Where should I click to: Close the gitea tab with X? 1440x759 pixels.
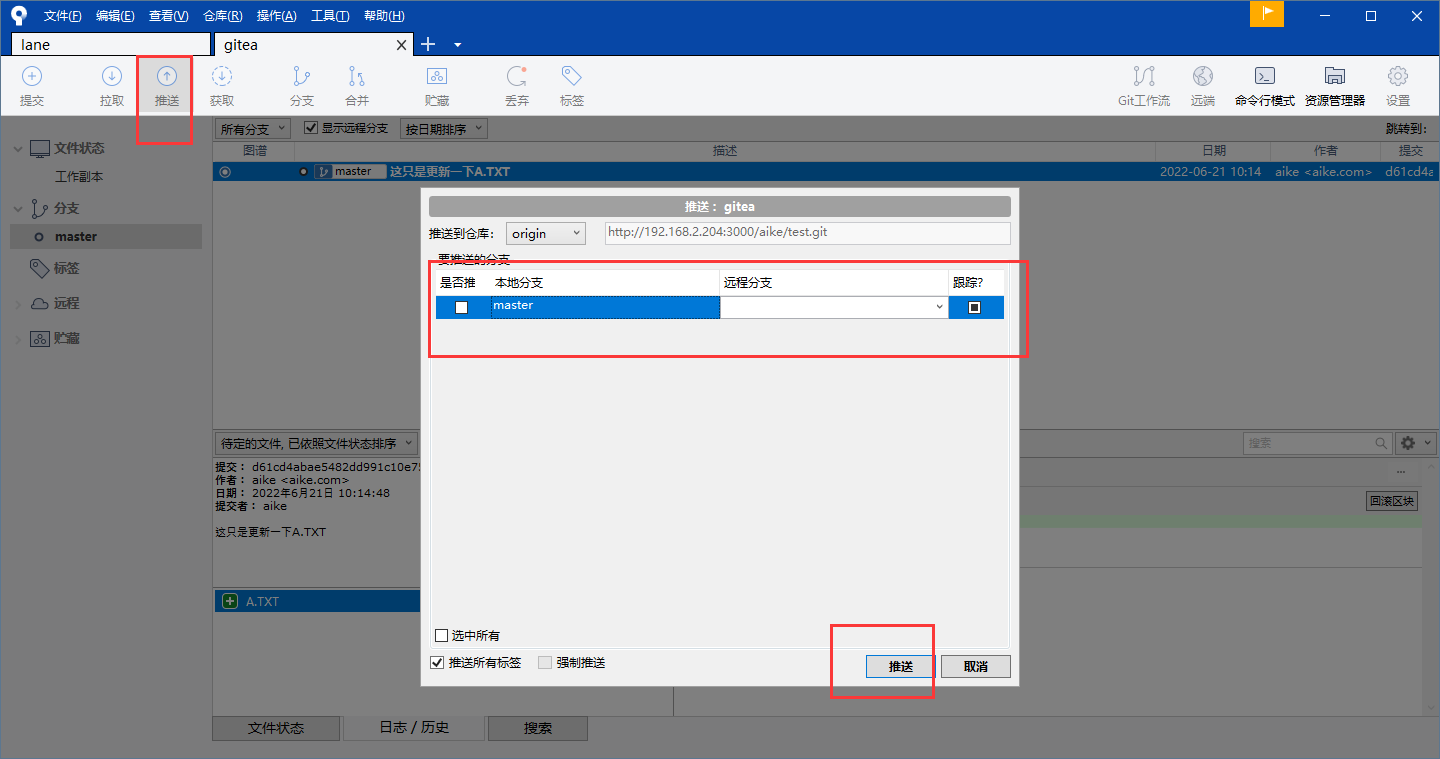click(402, 45)
